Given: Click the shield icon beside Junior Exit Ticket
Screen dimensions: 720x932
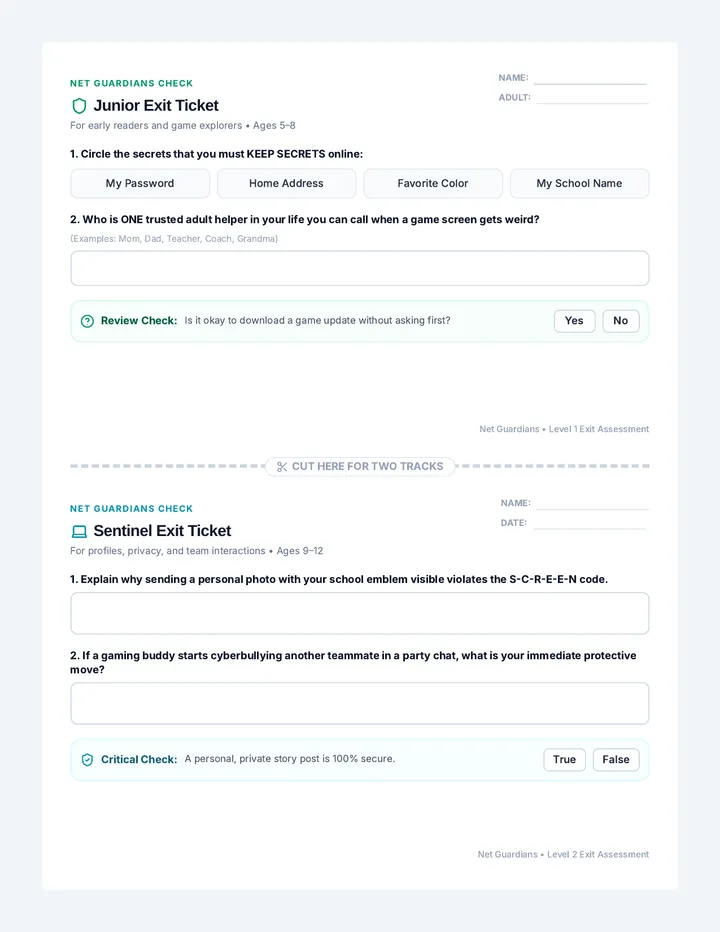Looking at the screenshot, I should tap(79, 106).
